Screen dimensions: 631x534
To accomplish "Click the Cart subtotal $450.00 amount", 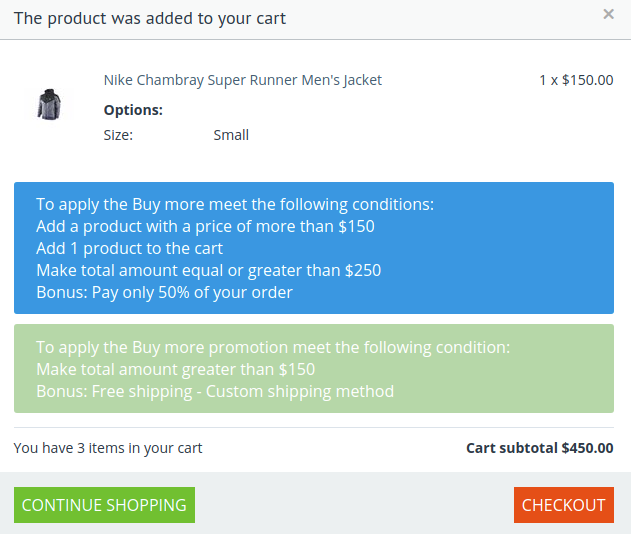I will point(540,448).
